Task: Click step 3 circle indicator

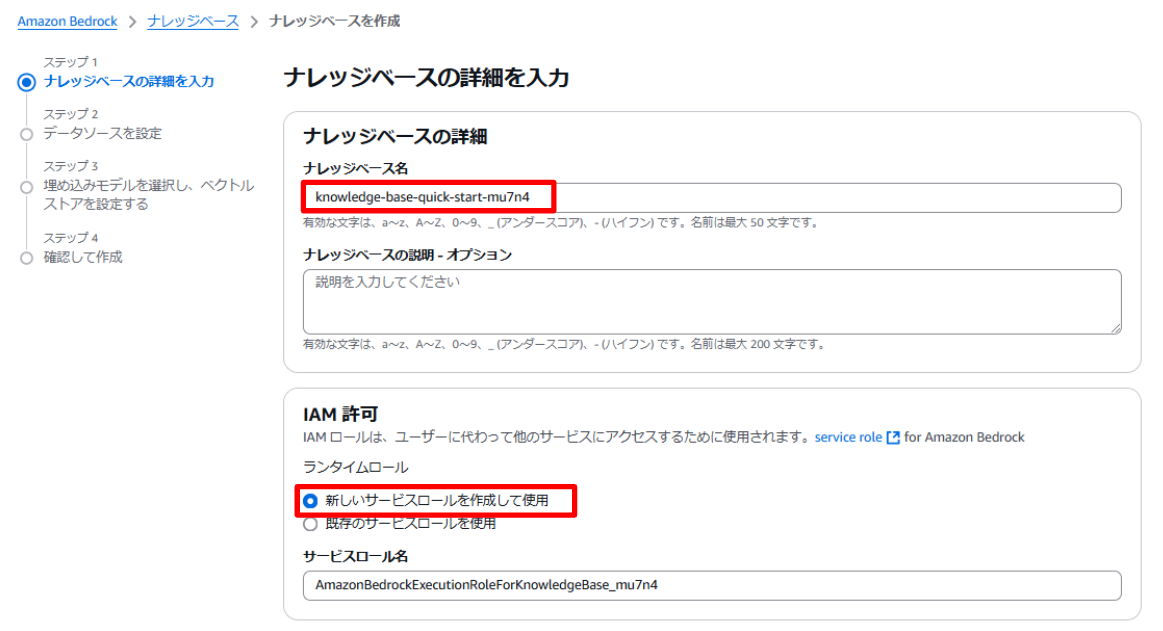Action: click(27, 187)
